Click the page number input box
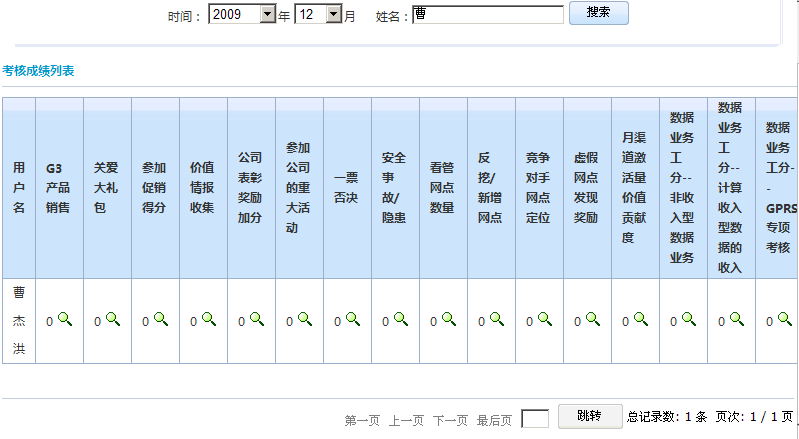Screen dimensions: 799x439 [535, 419]
